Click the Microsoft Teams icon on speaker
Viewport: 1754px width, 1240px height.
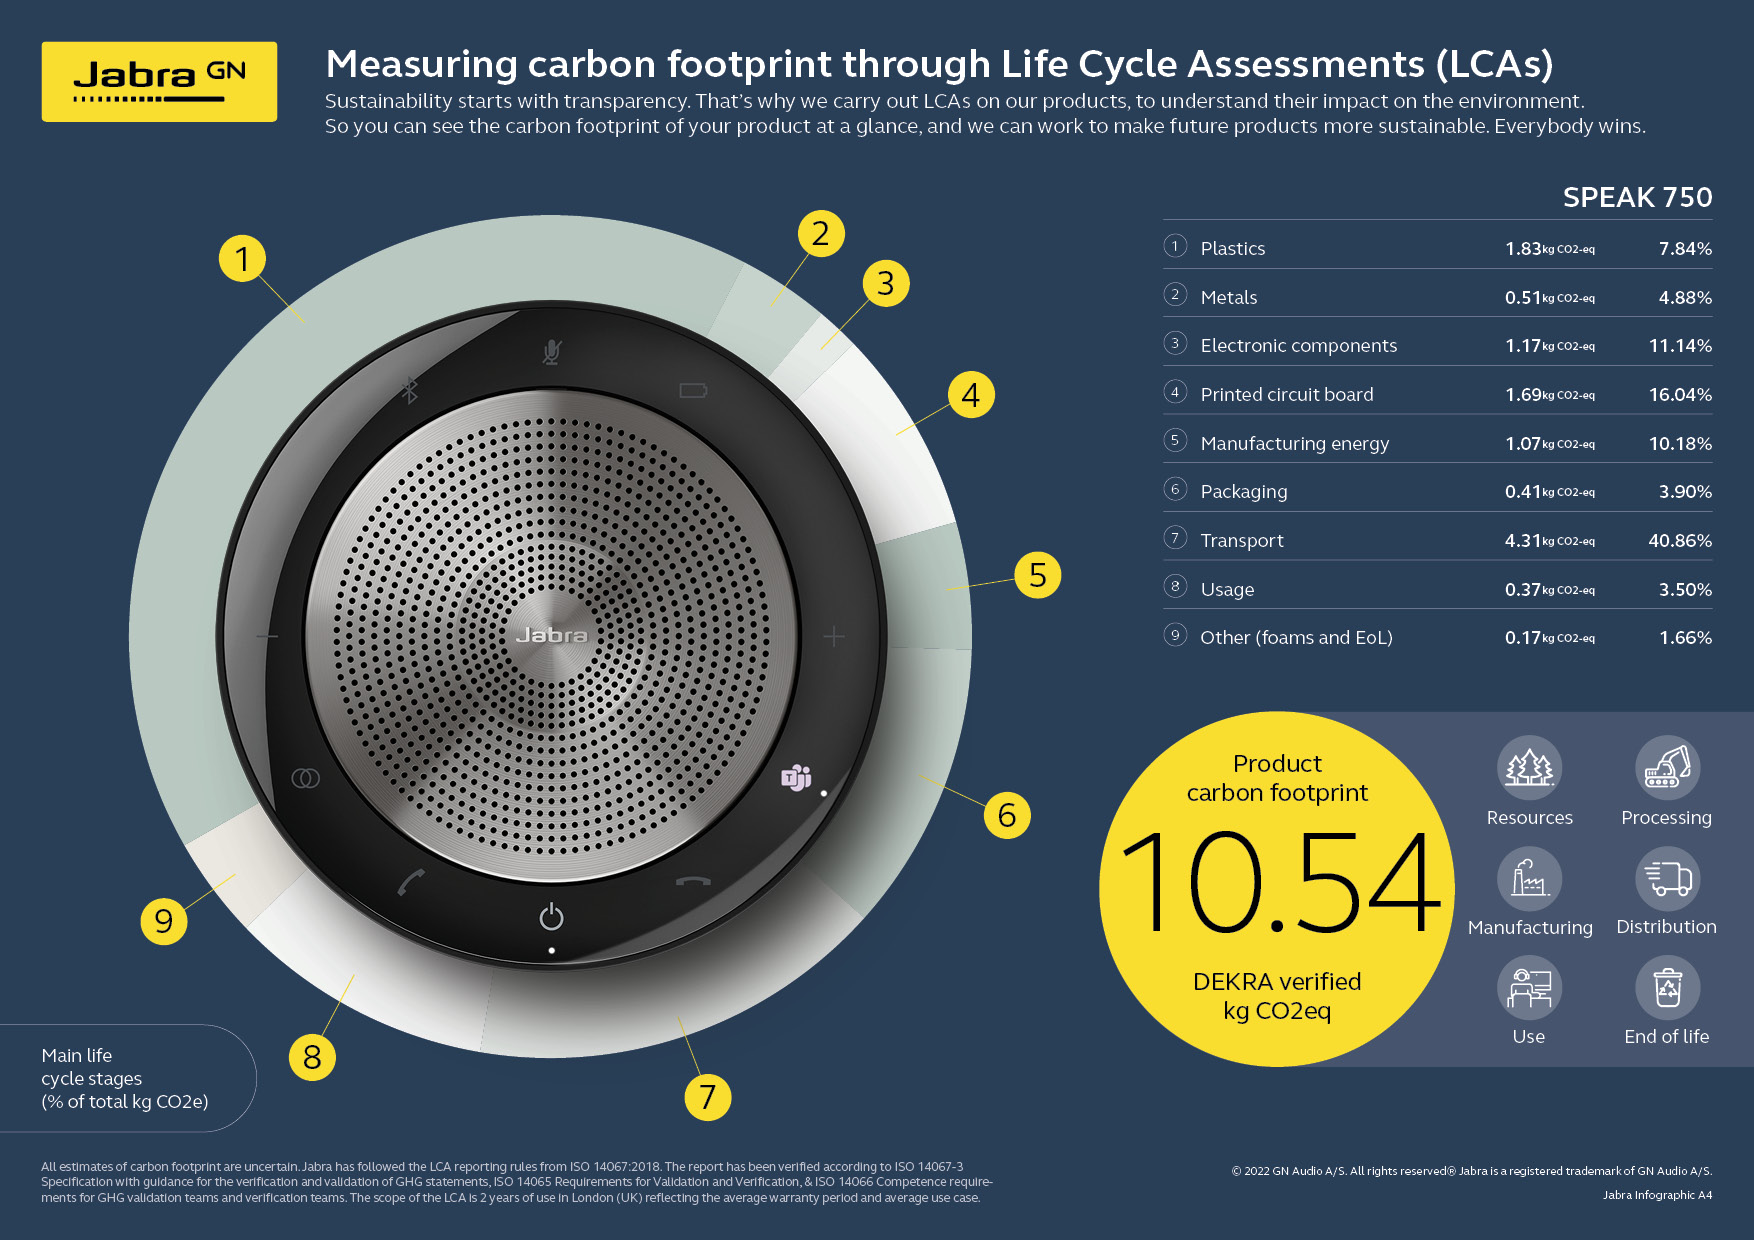[x=796, y=777]
